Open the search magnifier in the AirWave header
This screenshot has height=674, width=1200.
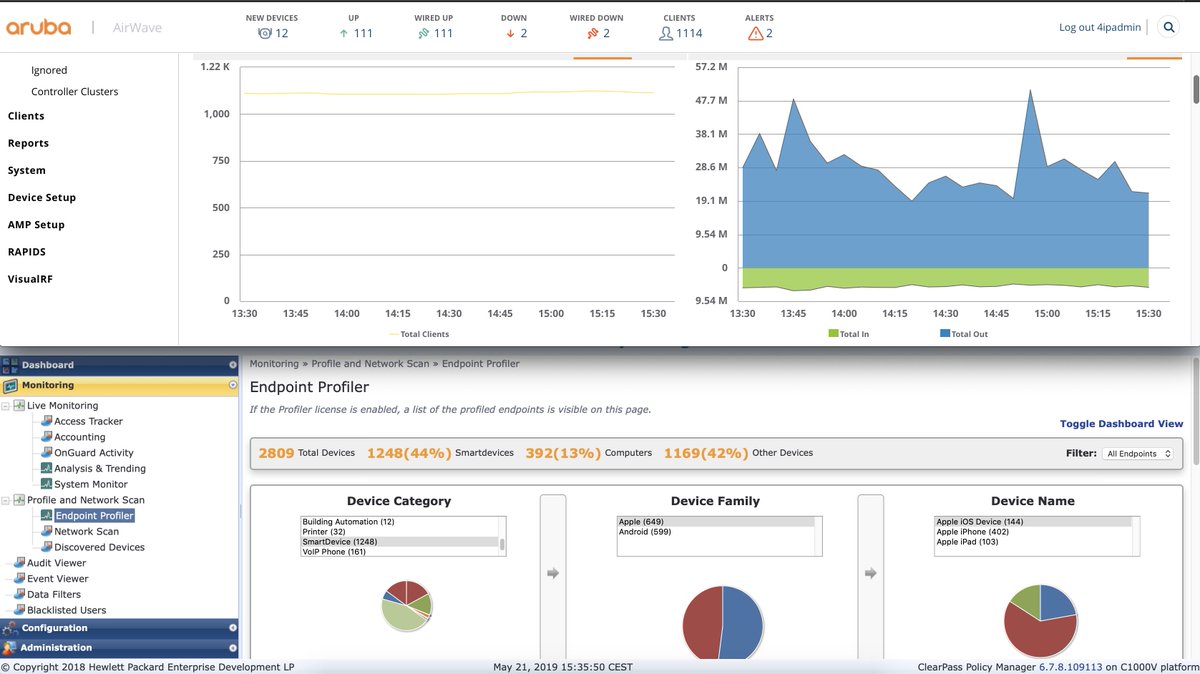pyautogui.click(x=1169, y=28)
